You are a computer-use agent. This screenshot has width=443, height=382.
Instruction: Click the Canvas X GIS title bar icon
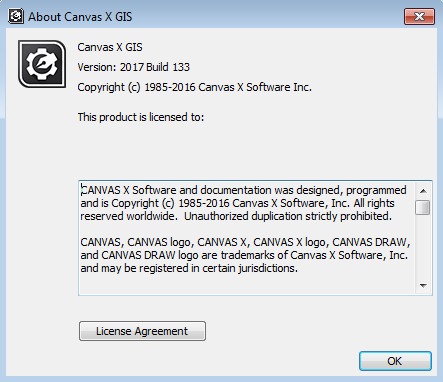tap(16, 16)
